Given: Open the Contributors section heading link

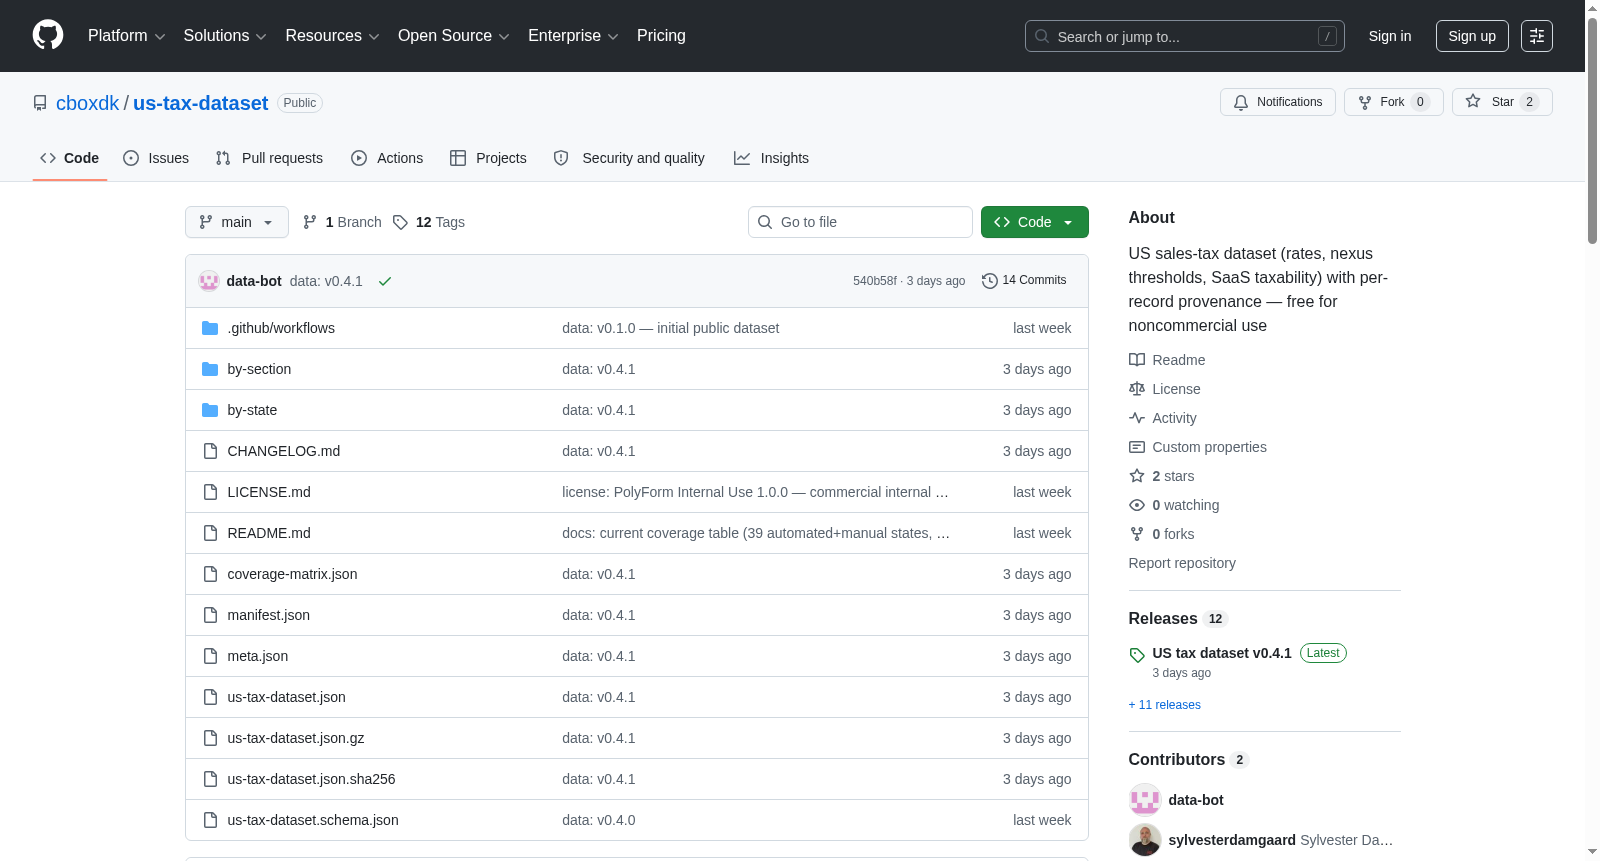Looking at the screenshot, I should click(1177, 760).
